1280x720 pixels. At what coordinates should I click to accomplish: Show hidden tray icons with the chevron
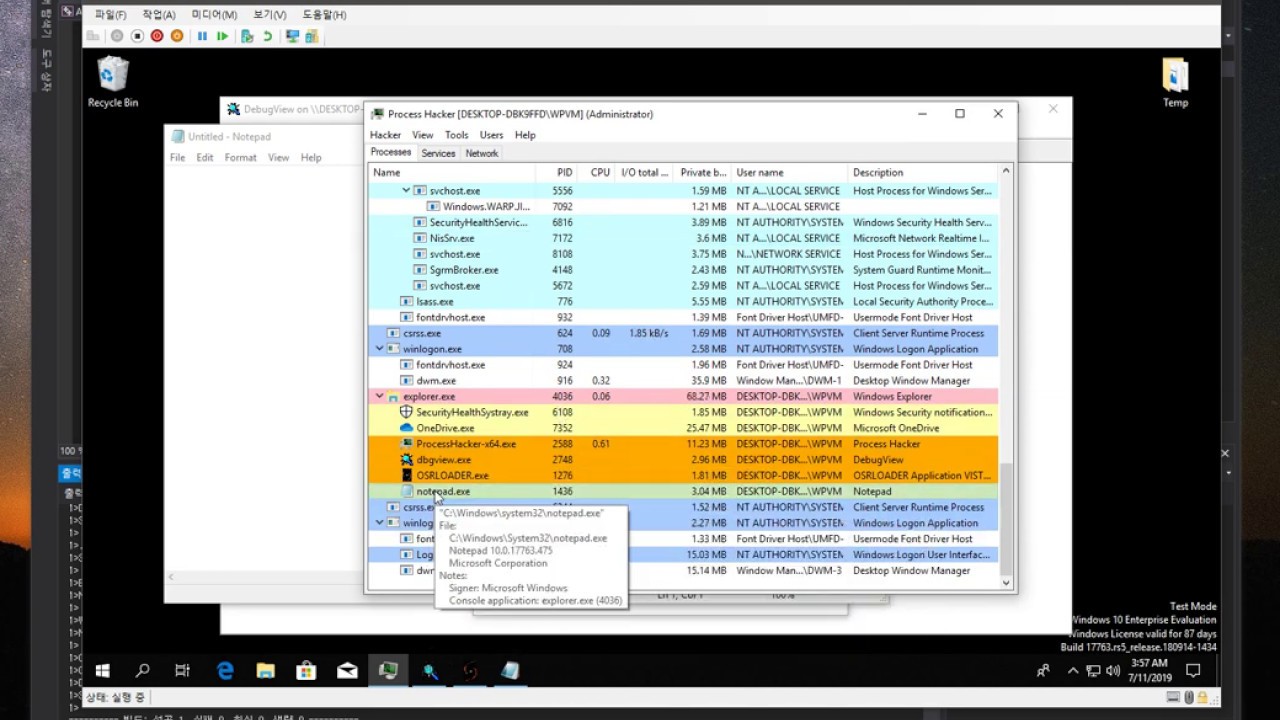[x=1073, y=671]
